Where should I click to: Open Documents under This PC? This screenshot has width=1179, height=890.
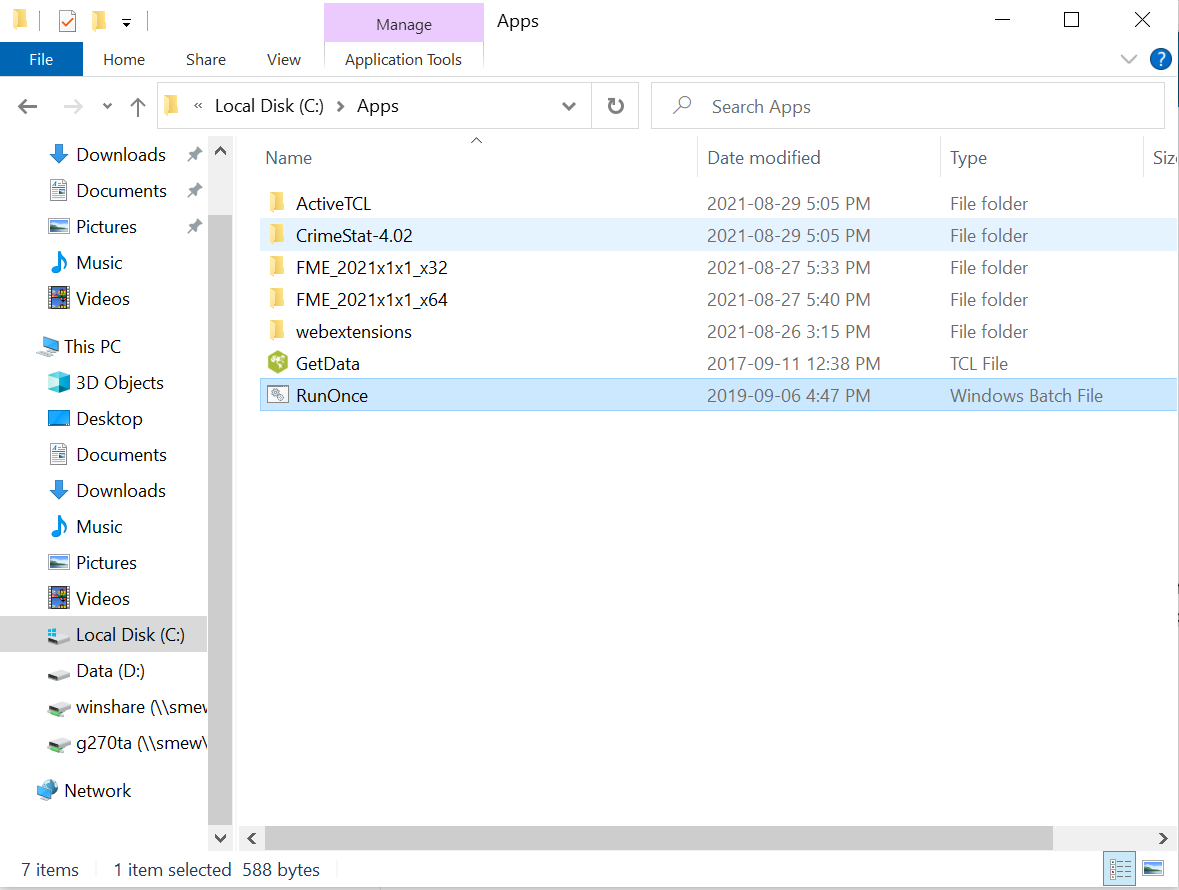[x=121, y=455]
